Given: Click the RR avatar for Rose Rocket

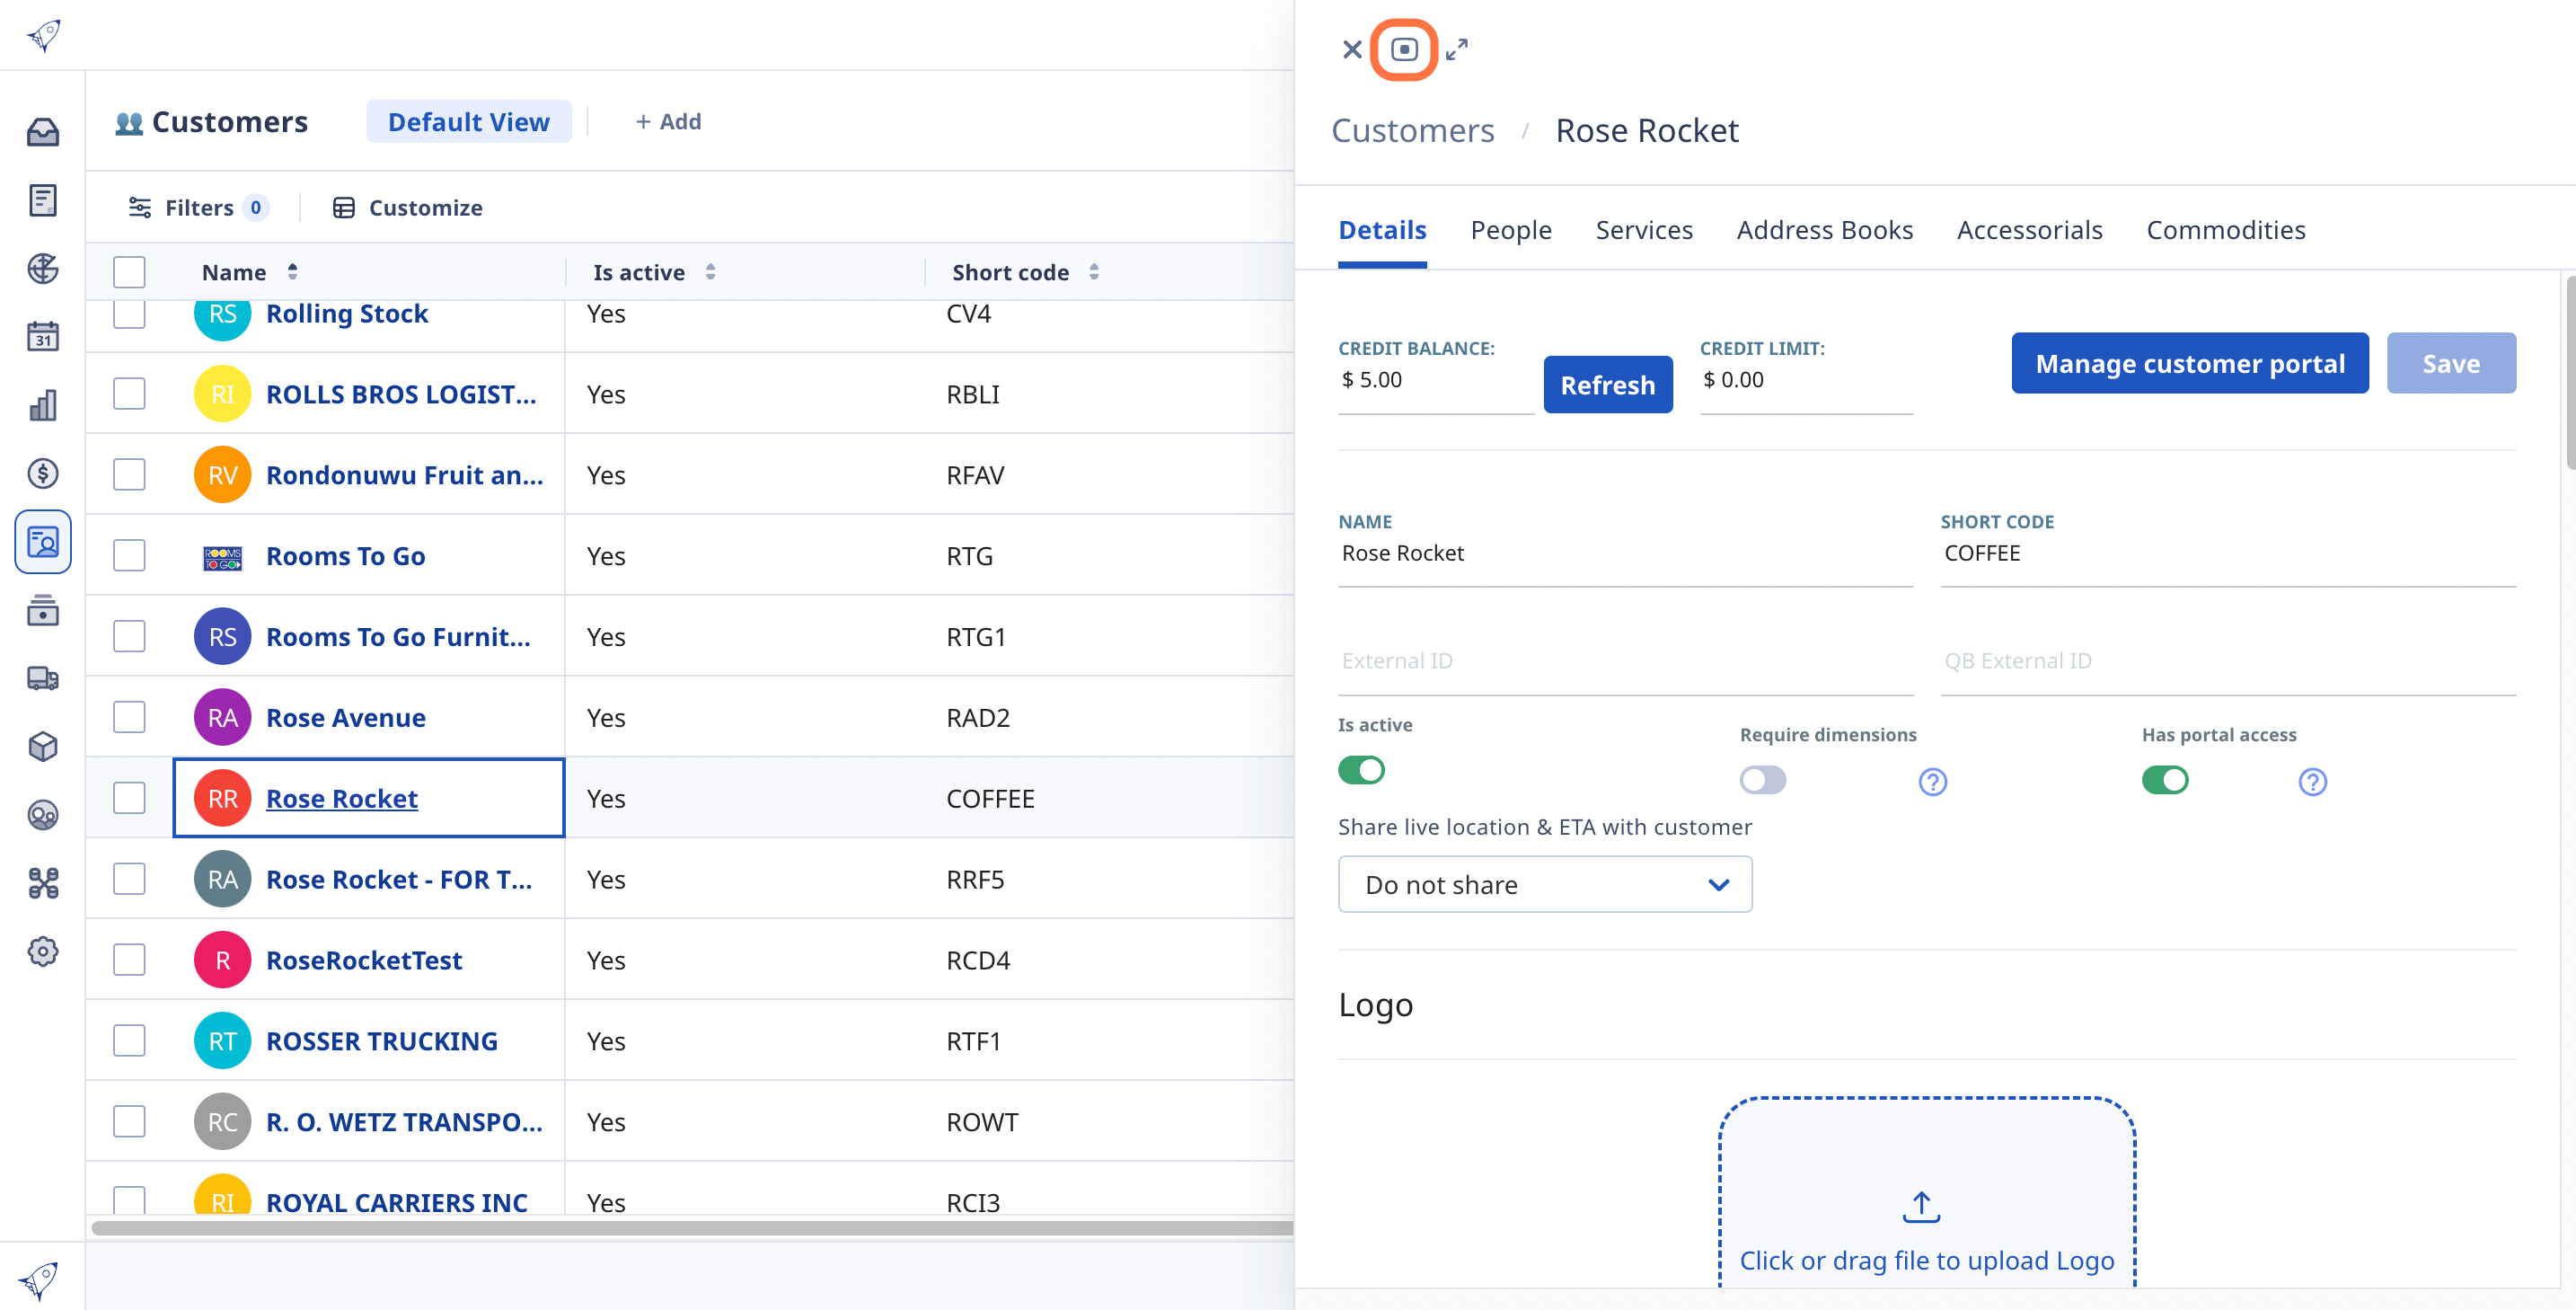Looking at the screenshot, I should coord(222,799).
